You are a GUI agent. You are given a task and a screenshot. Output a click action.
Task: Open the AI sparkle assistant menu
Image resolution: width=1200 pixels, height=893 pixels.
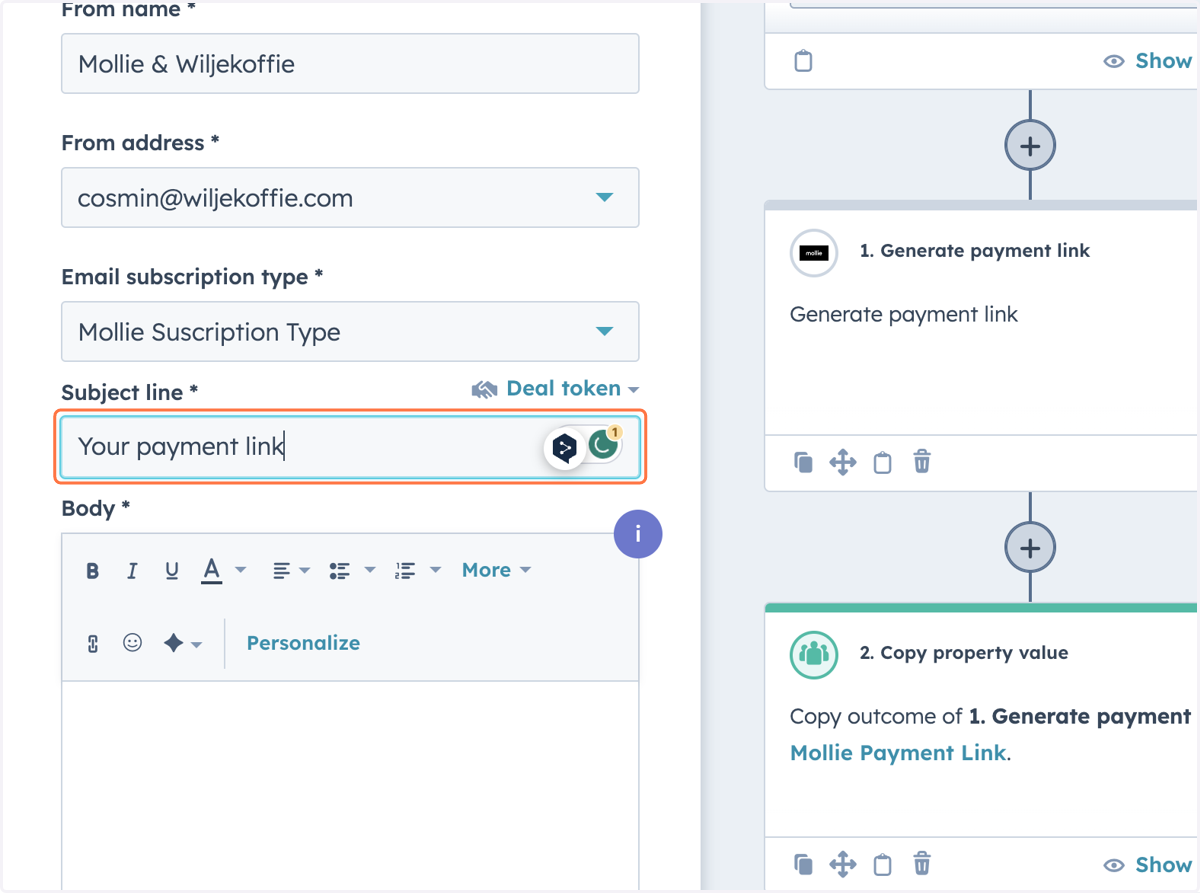tap(182, 643)
